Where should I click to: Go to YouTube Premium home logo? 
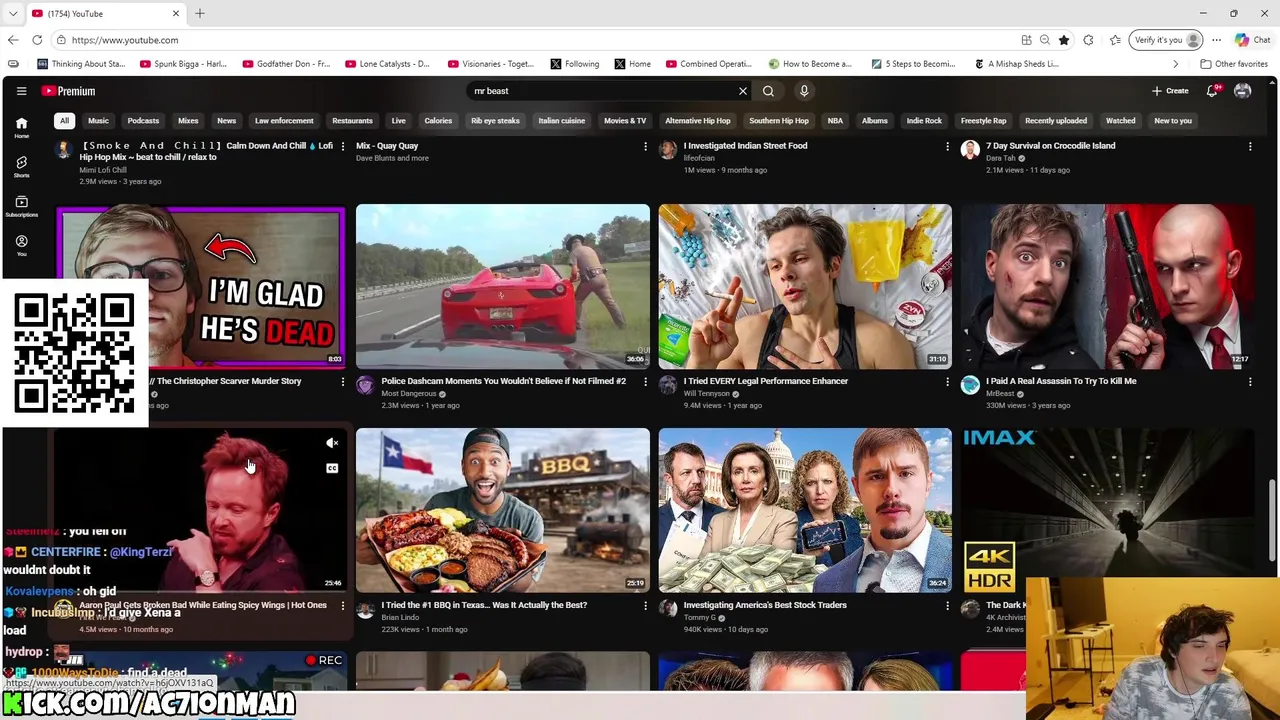pyautogui.click(x=68, y=91)
